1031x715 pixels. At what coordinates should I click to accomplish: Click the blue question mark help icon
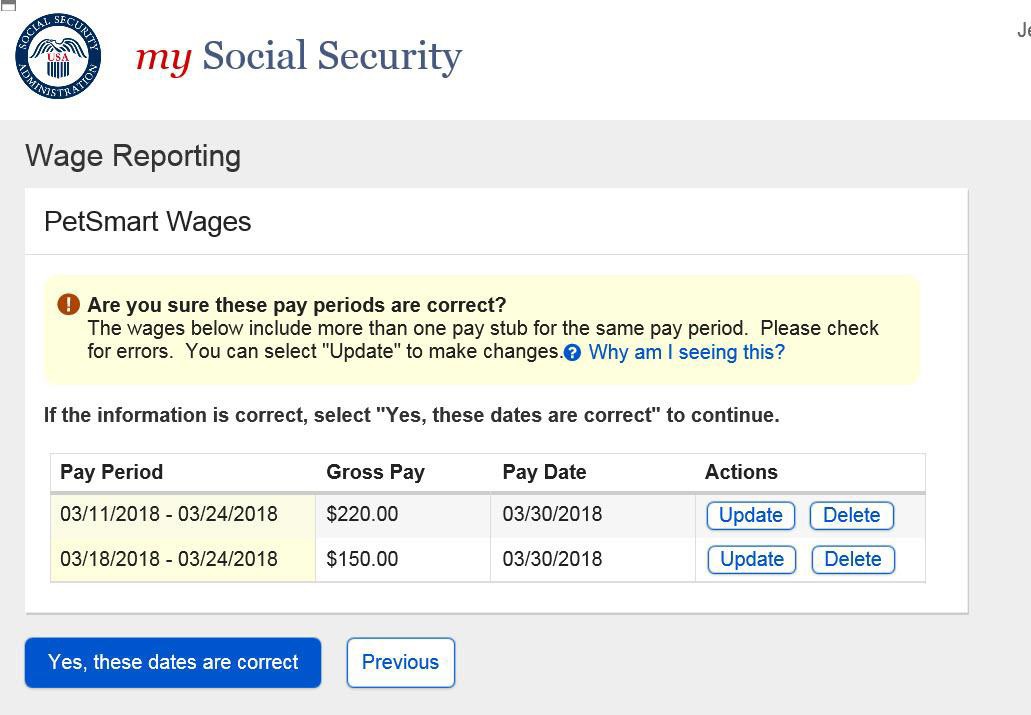tap(572, 353)
